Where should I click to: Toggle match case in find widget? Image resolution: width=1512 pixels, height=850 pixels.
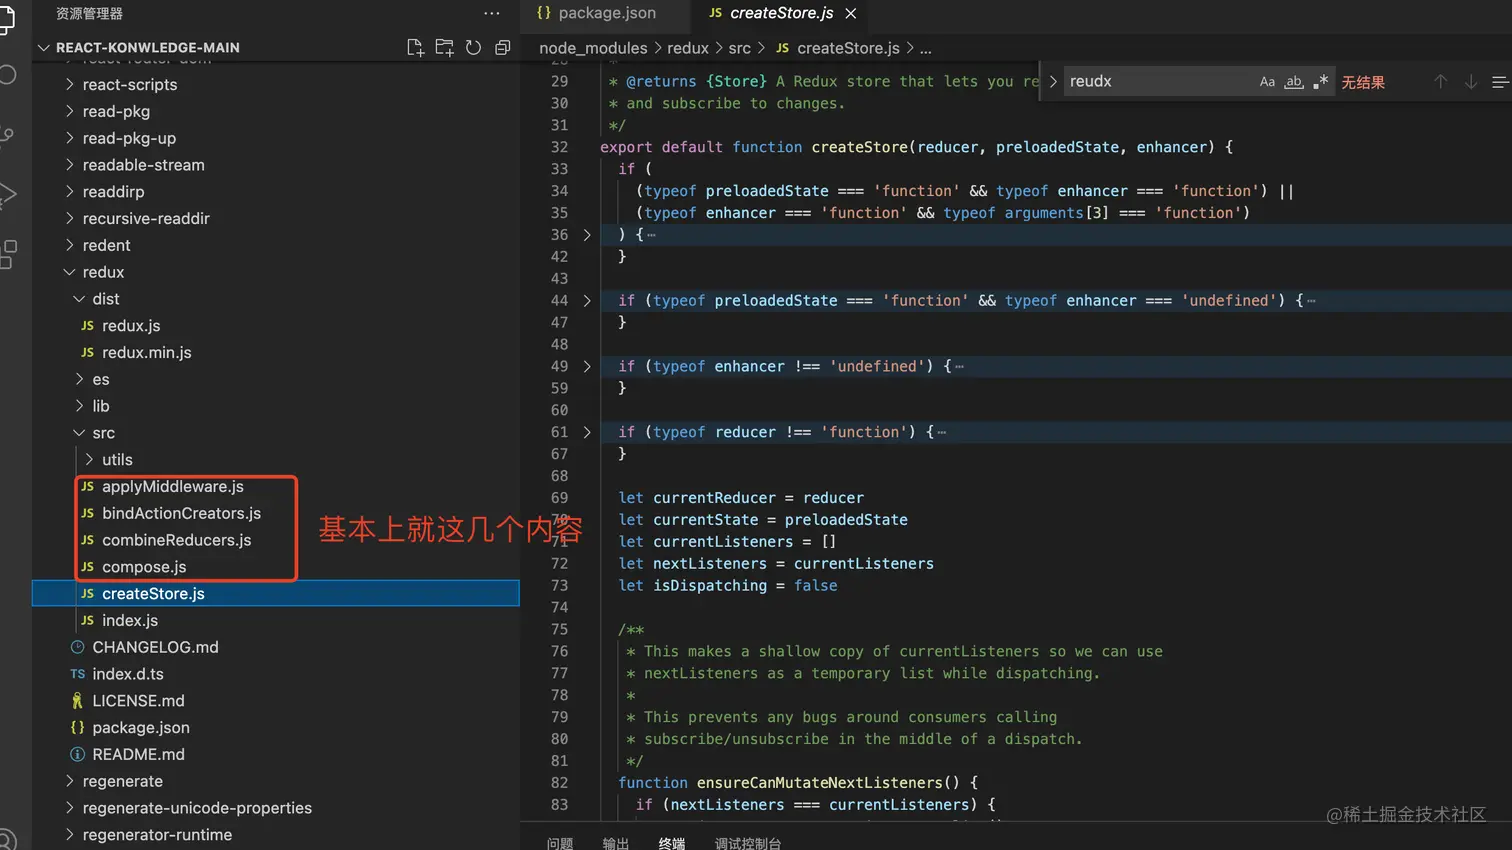pyautogui.click(x=1267, y=82)
